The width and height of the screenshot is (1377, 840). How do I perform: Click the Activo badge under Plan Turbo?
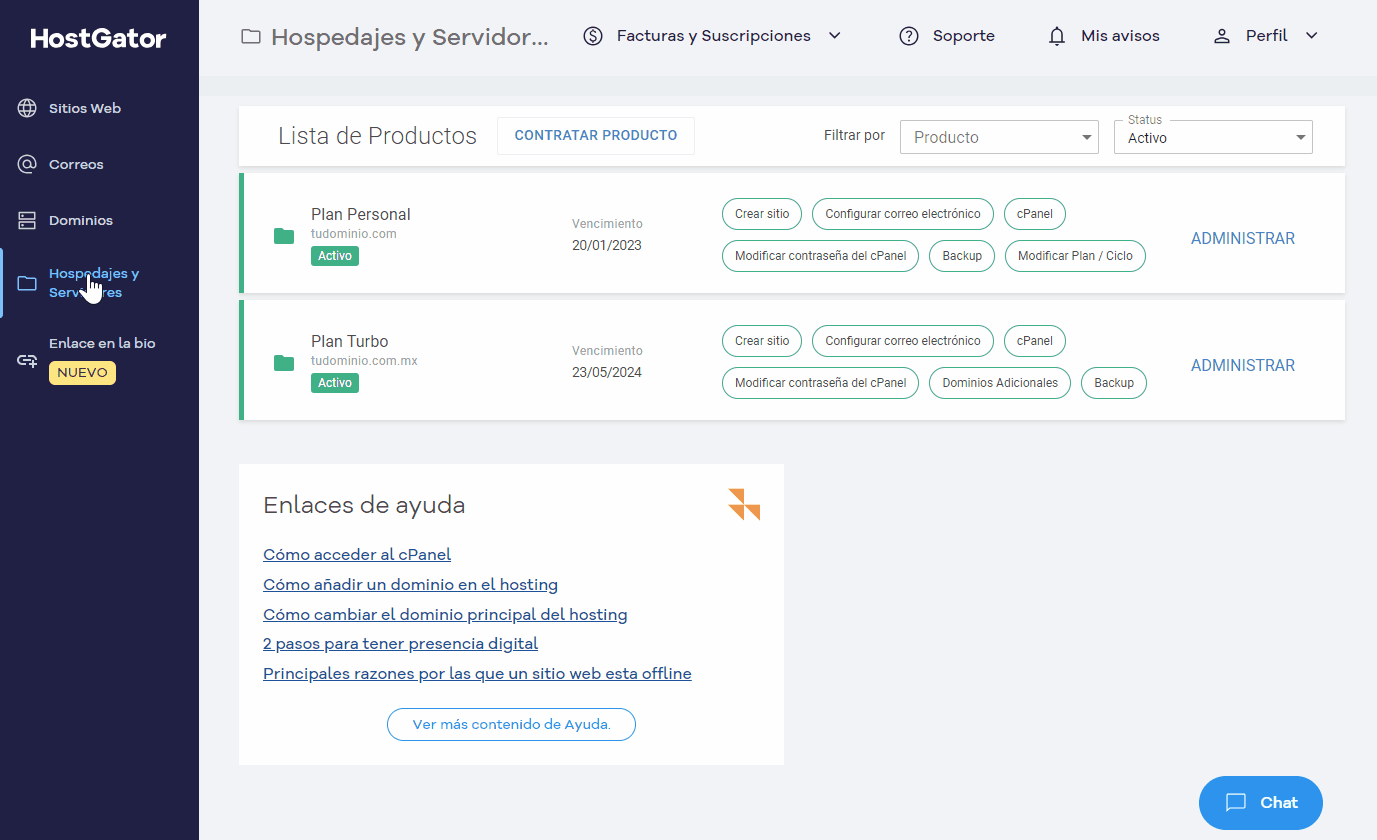(x=335, y=383)
